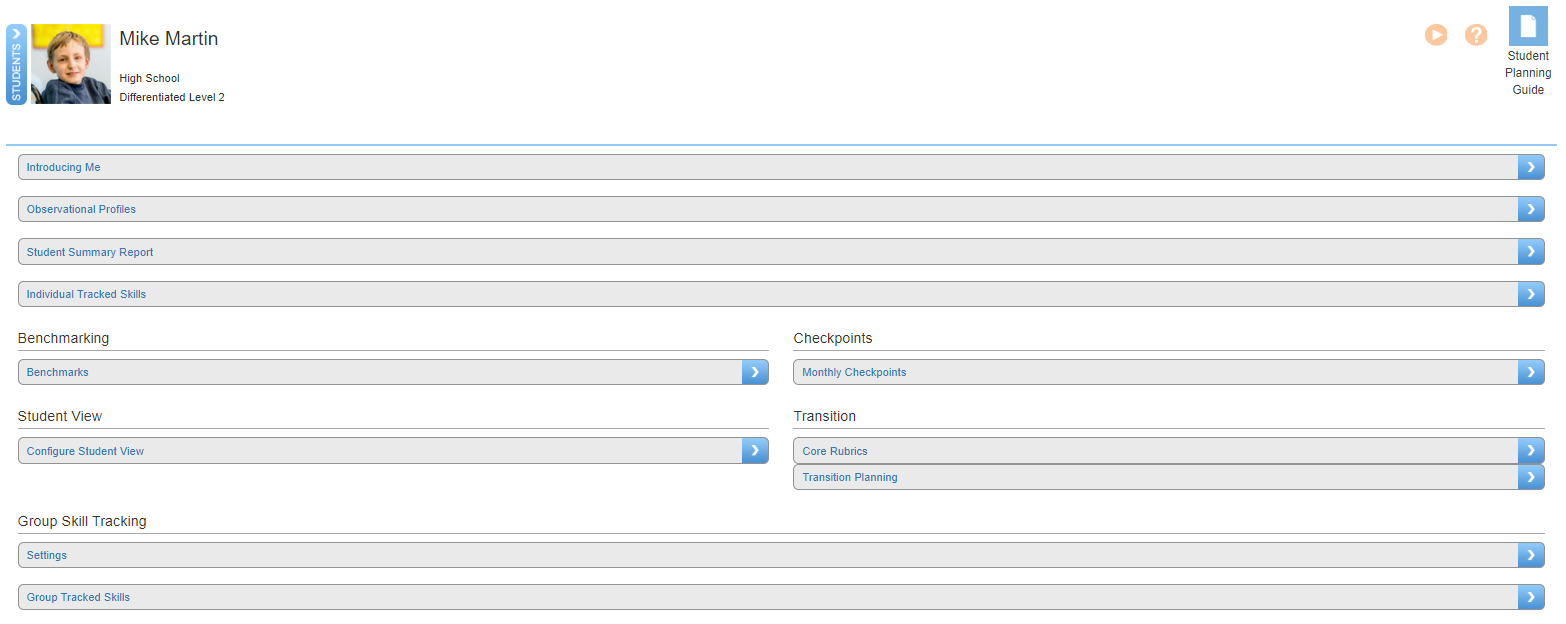The height and width of the screenshot is (624, 1566).
Task: Click the arrow button for Observational Profiles
Action: coord(1531,209)
